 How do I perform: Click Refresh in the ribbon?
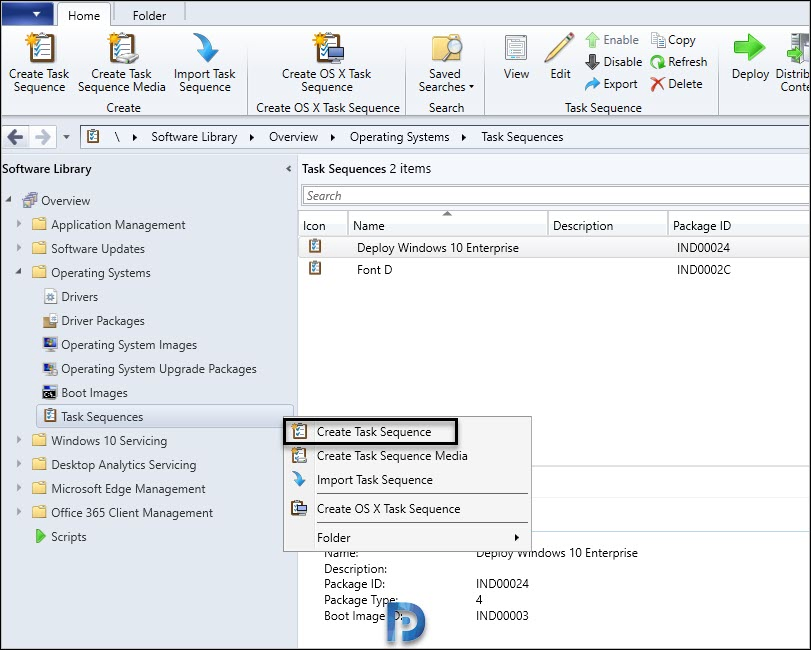679,62
